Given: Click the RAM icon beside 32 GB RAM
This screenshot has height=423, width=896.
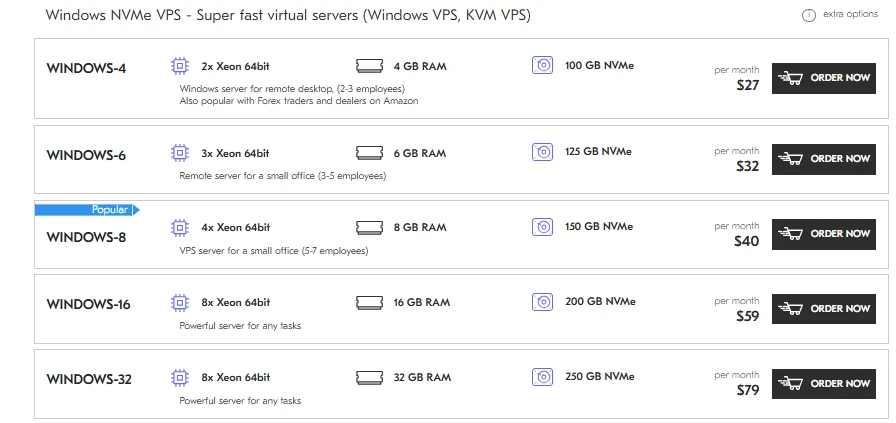Looking at the screenshot, I should tap(370, 378).
